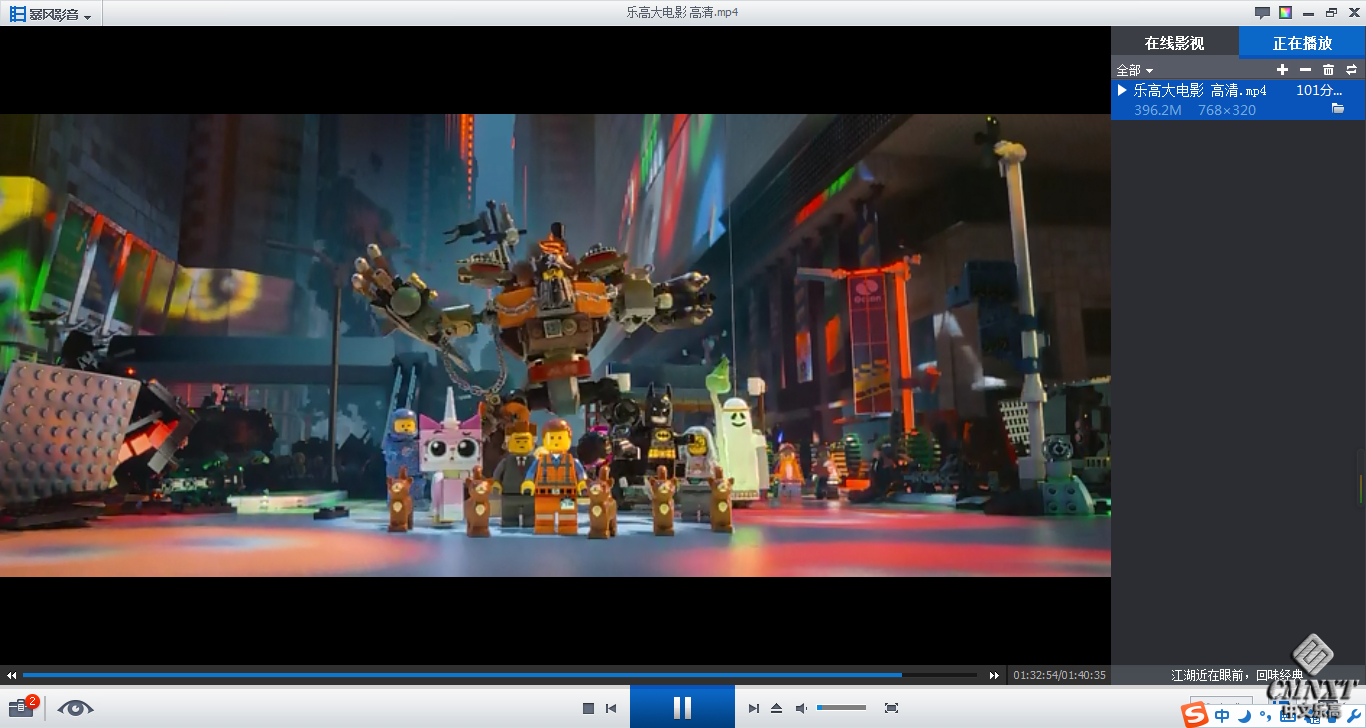Add a file to the playlist

coord(1283,69)
